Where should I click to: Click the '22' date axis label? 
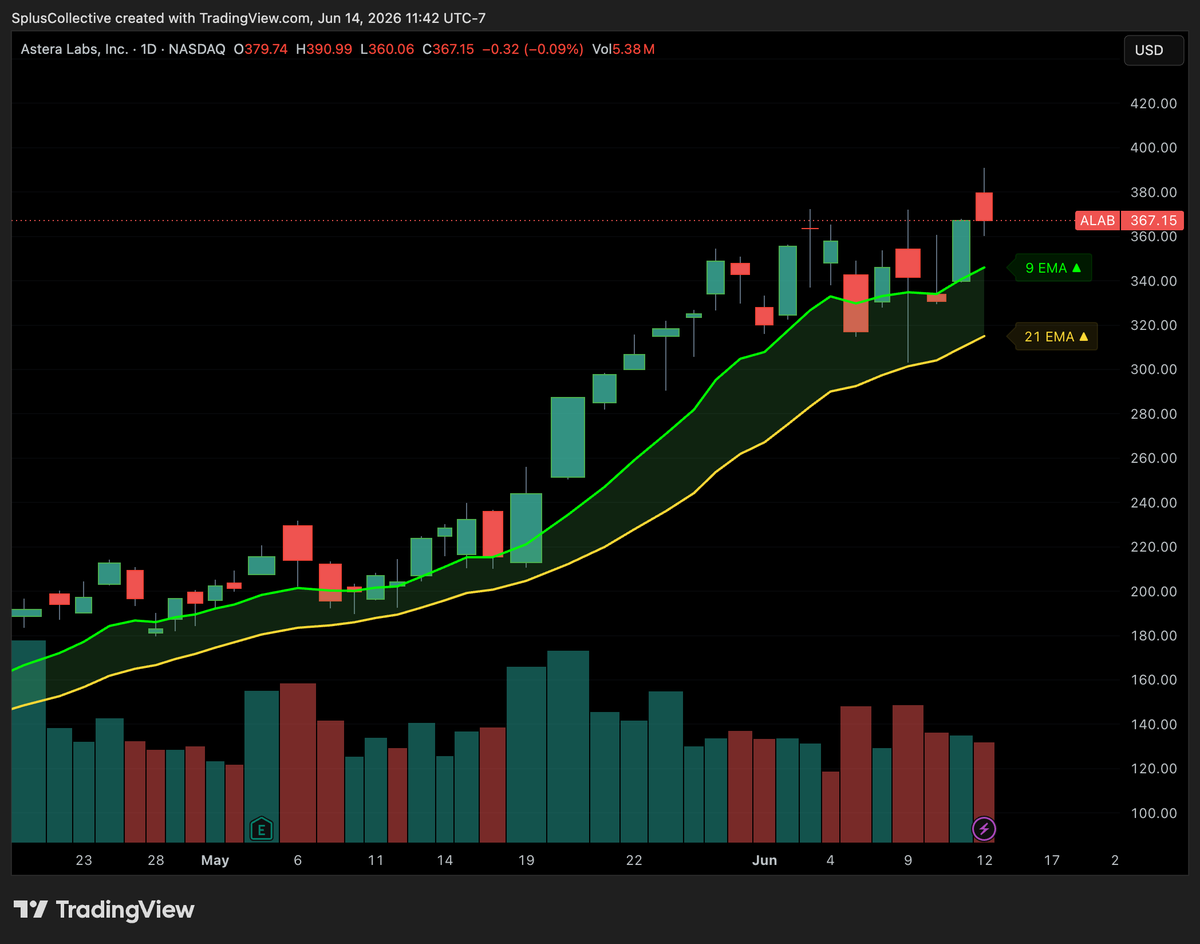633,860
